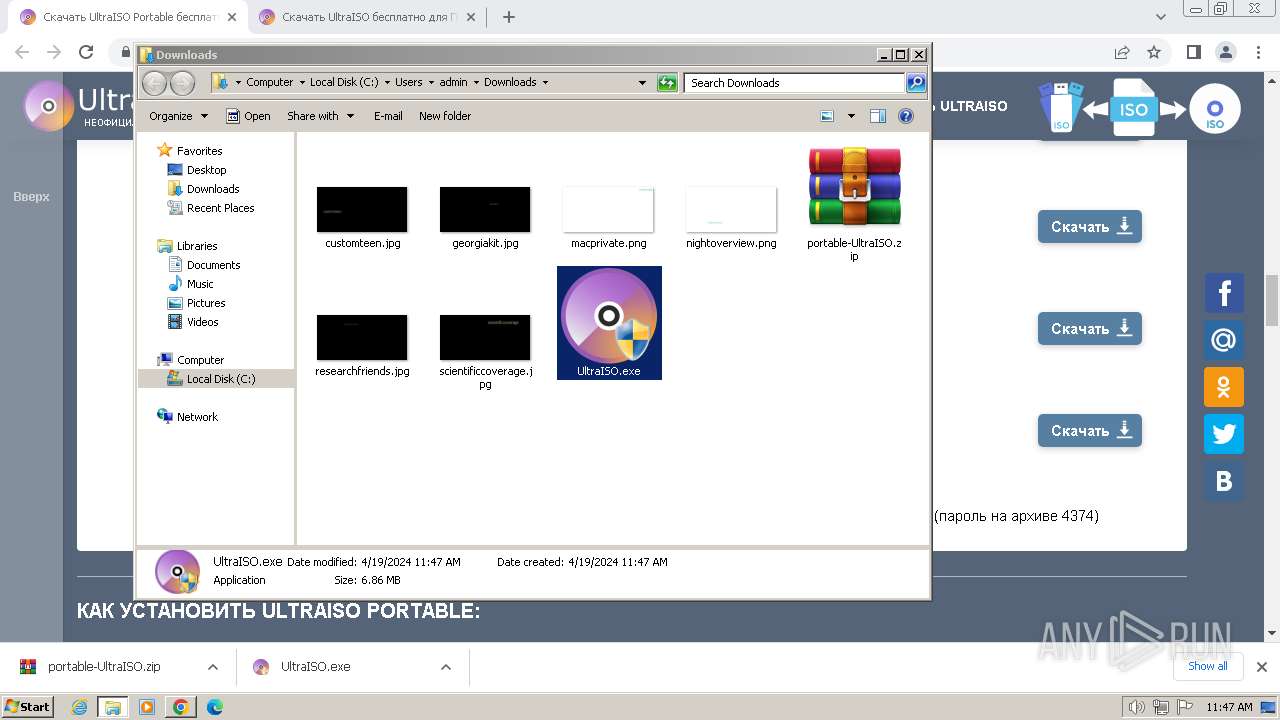Open Chrome side panel icon
This screenshot has width=1280, height=720.
(x=1193, y=52)
